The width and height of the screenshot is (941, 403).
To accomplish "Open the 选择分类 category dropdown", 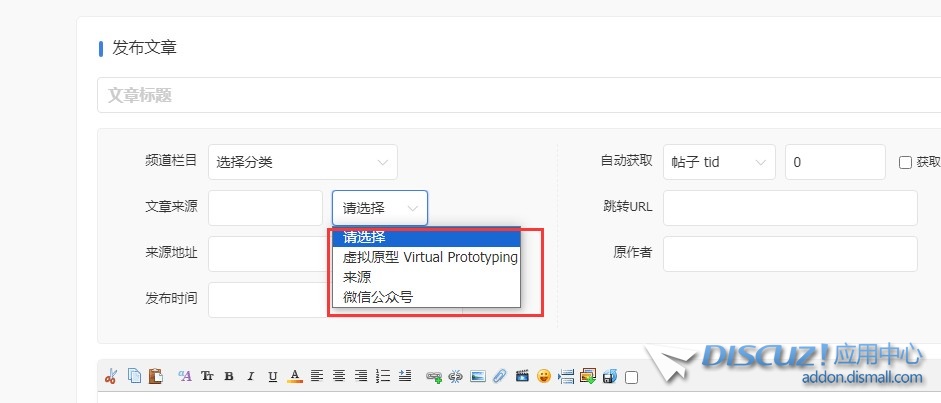I will pos(302,162).
